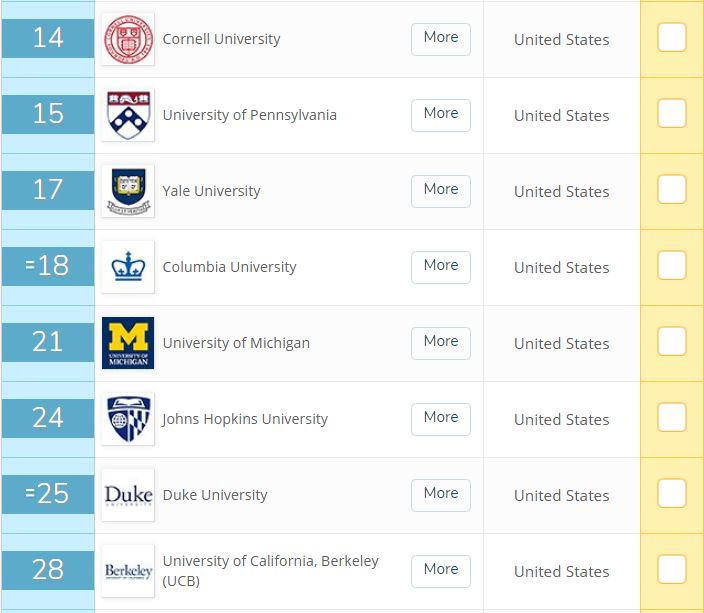Expand More details for Cornell University
Image resolution: width=704 pixels, height=613 pixels.
(440, 38)
